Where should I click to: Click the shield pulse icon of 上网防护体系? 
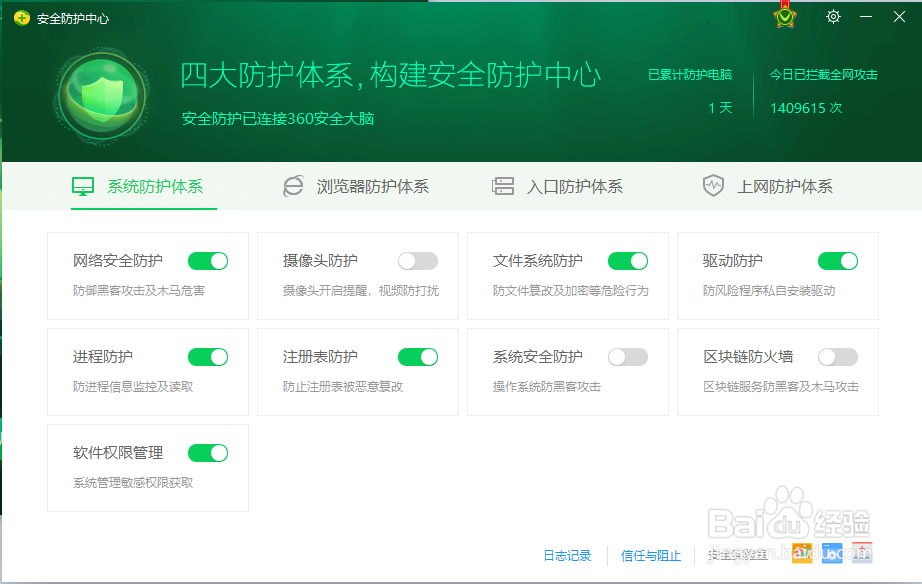pos(713,186)
